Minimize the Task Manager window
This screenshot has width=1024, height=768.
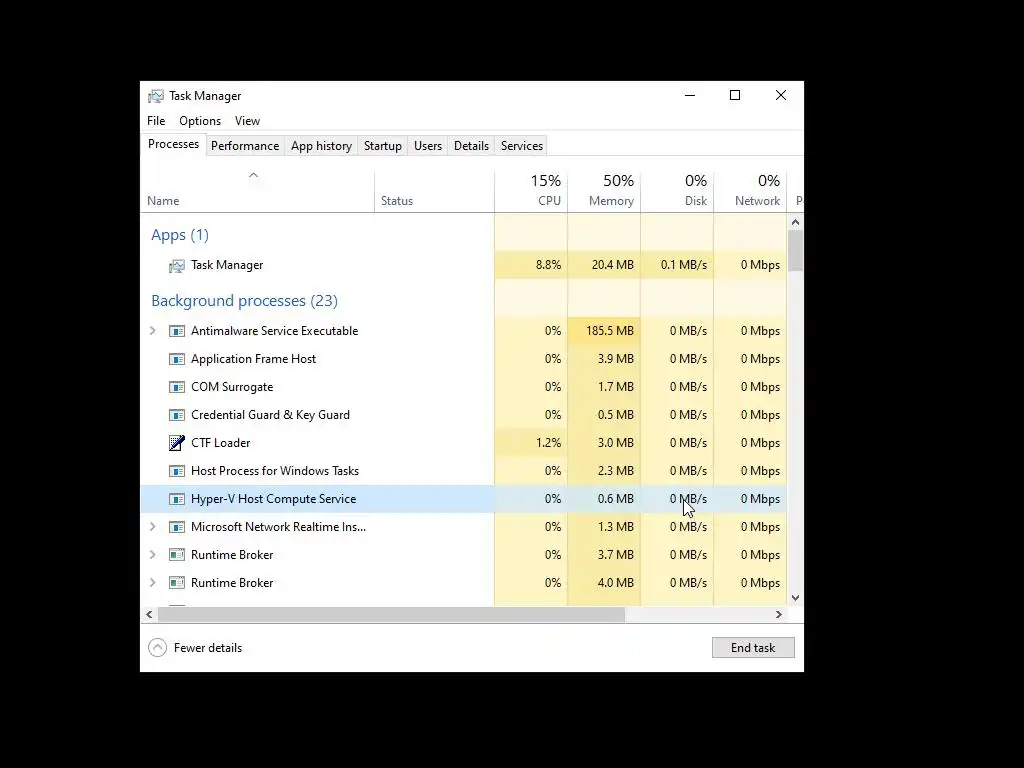click(690, 95)
